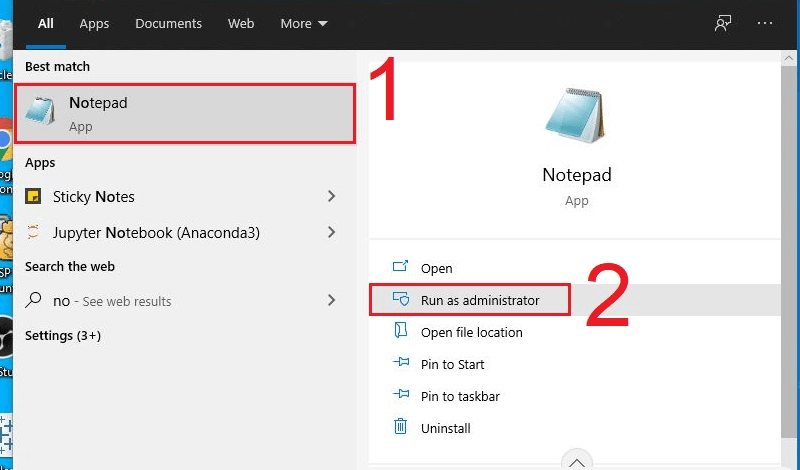Choose Pin to Start
The height and width of the screenshot is (470, 800).
pos(574,364)
